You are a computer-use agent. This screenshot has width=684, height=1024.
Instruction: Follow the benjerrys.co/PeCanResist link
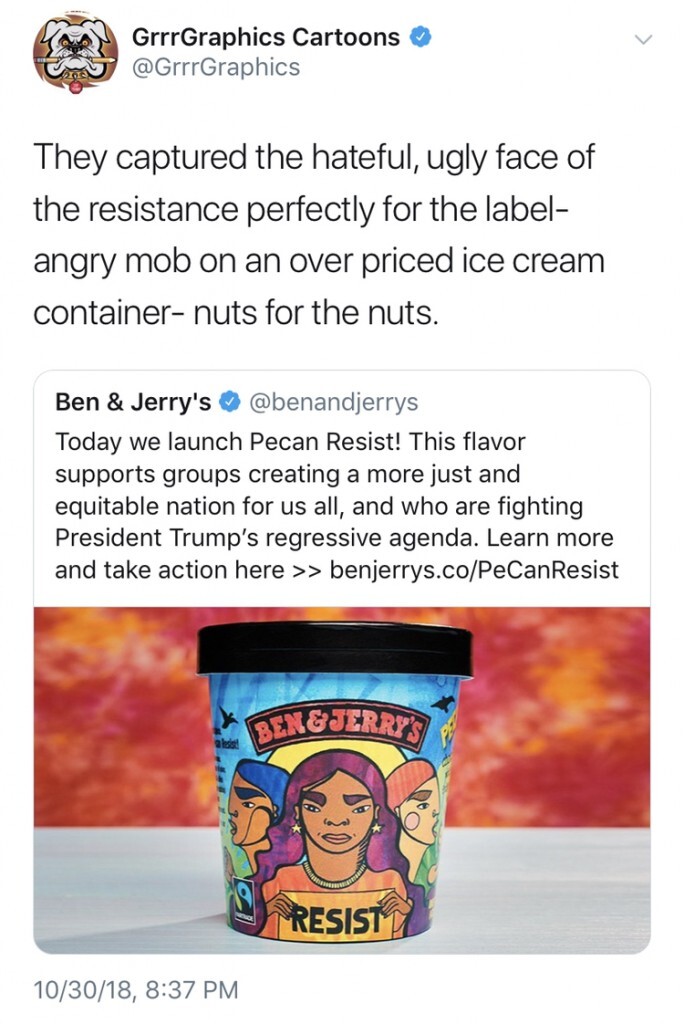[474, 570]
